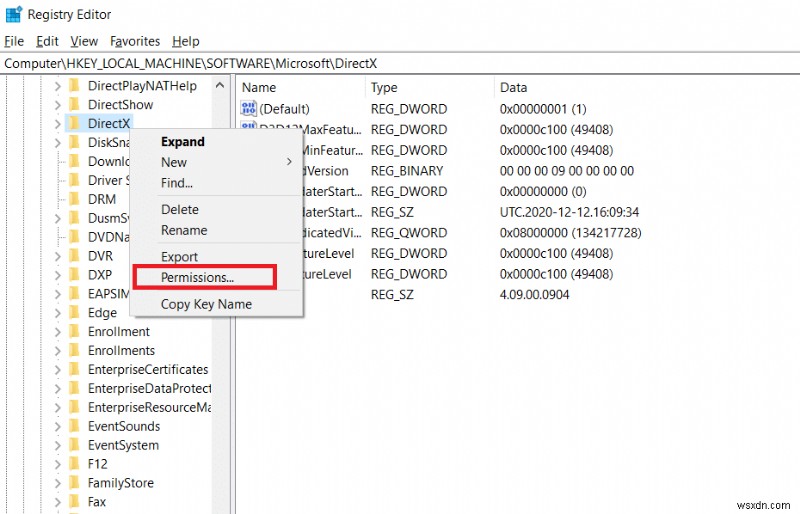The height and width of the screenshot is (514, 800).
Task: Click the tree scrollbar up arrow
Action: pos(220,85)
